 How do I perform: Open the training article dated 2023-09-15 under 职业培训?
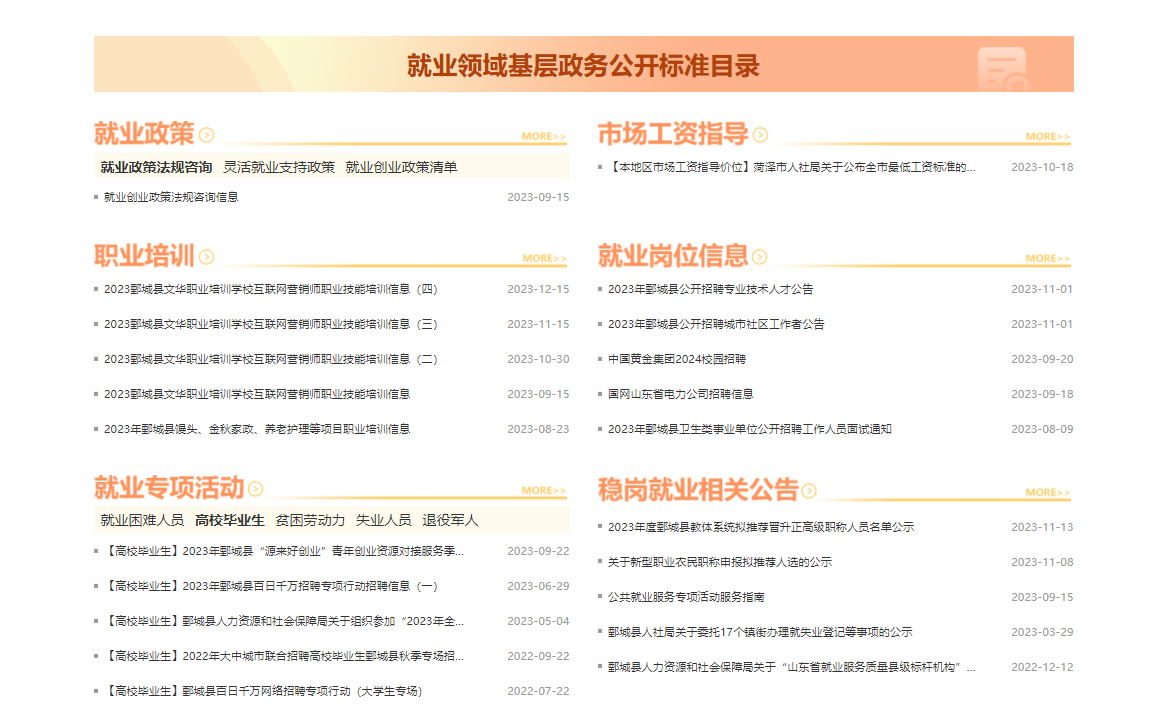pyautogui.click(x=257, y=394)
